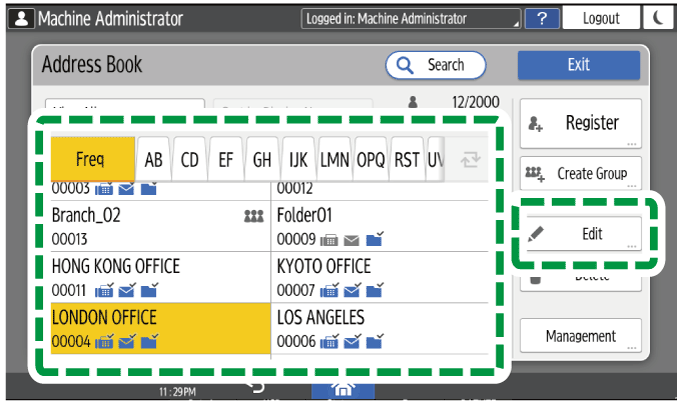Click the fax icon for Folder01

[329, 240]
